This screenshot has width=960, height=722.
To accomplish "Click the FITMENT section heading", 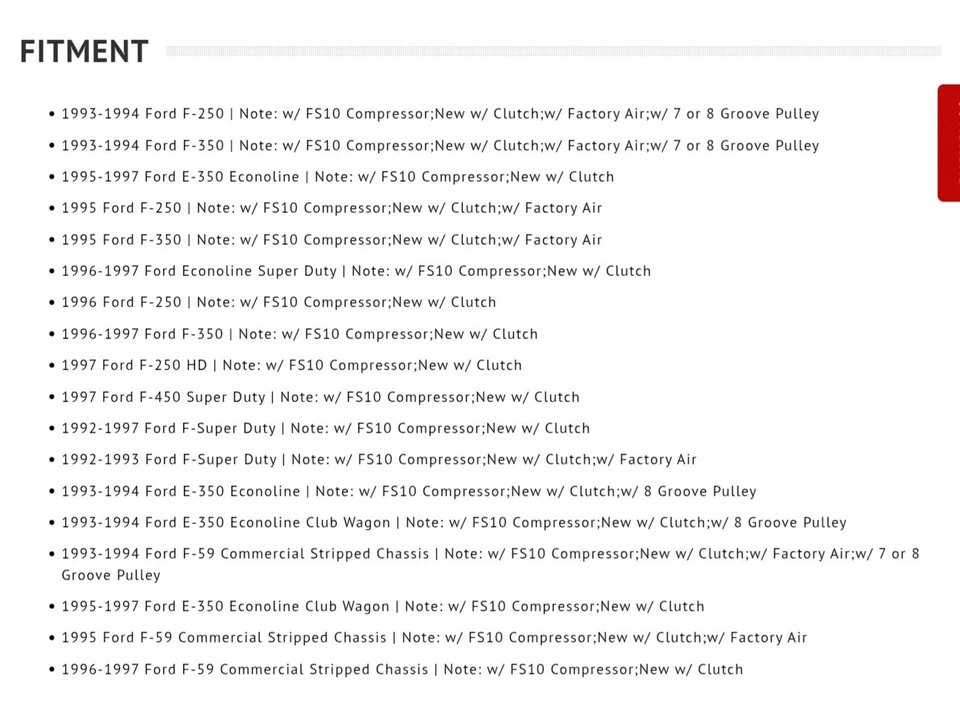I will [84, 51].
